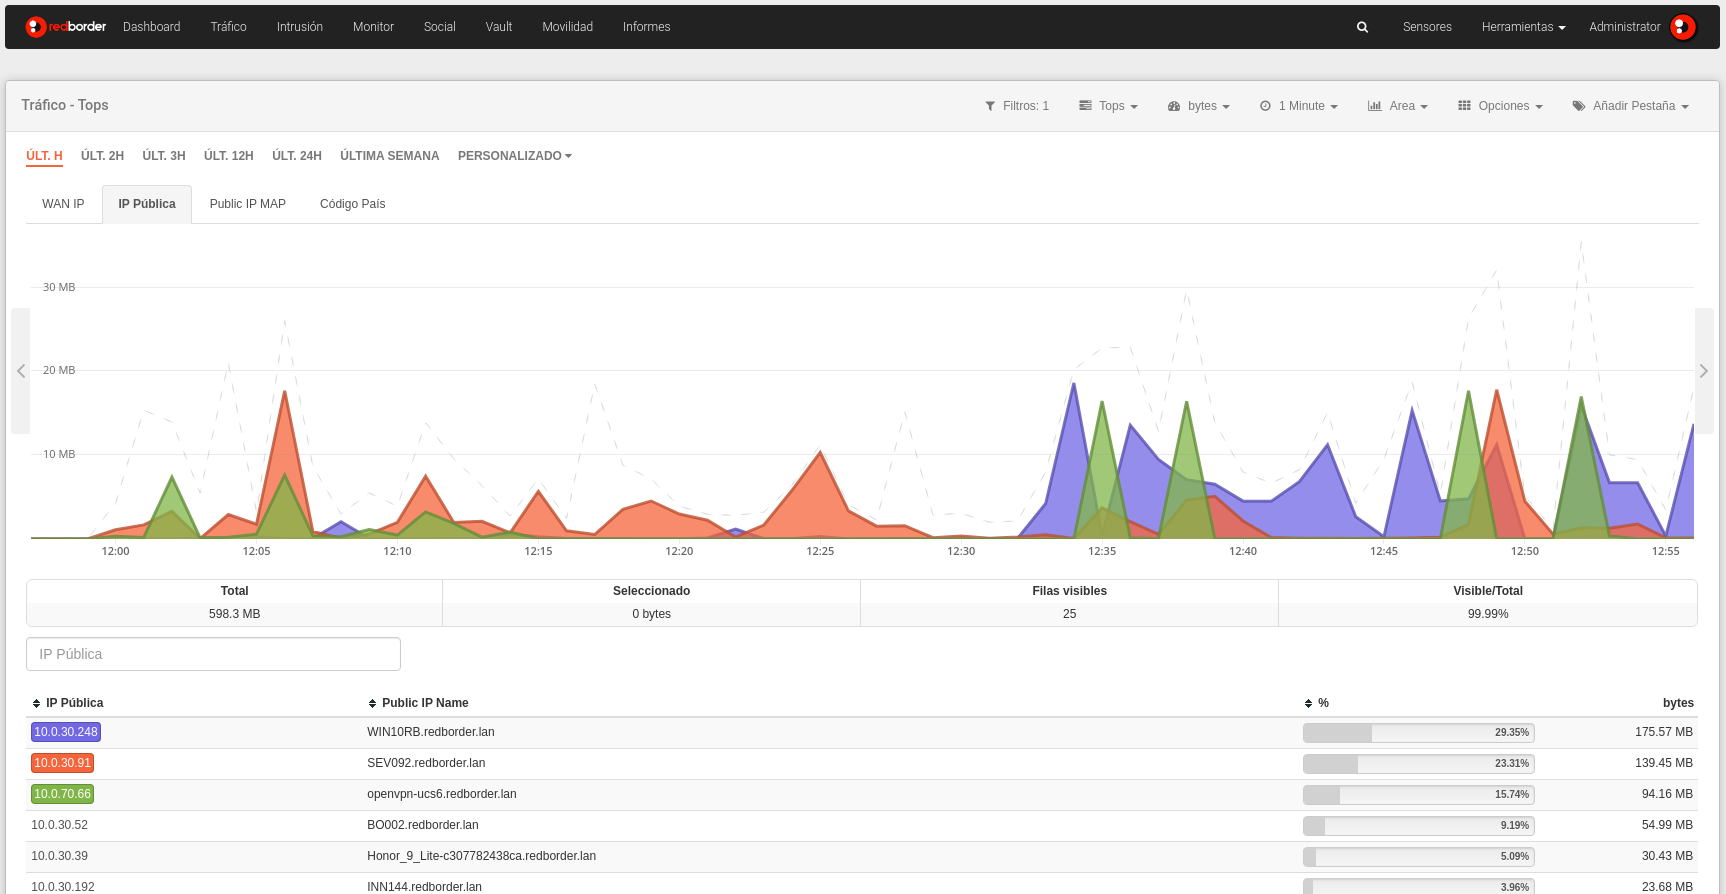This screenshot has height=894, width=1726.
Task: Open the Movilidad menu
Action: [x=567, y=27]
